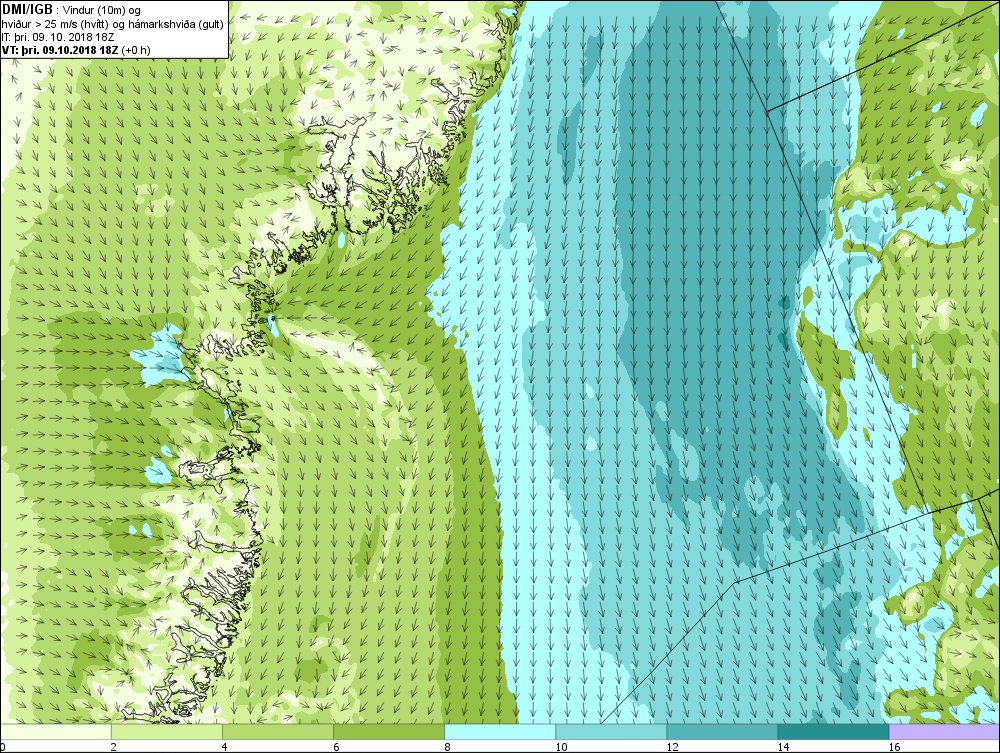Viewport: 1000px width, 753px height.
Task: Click the 'DMI/IGB' title text
Action: tap(28, 10)
